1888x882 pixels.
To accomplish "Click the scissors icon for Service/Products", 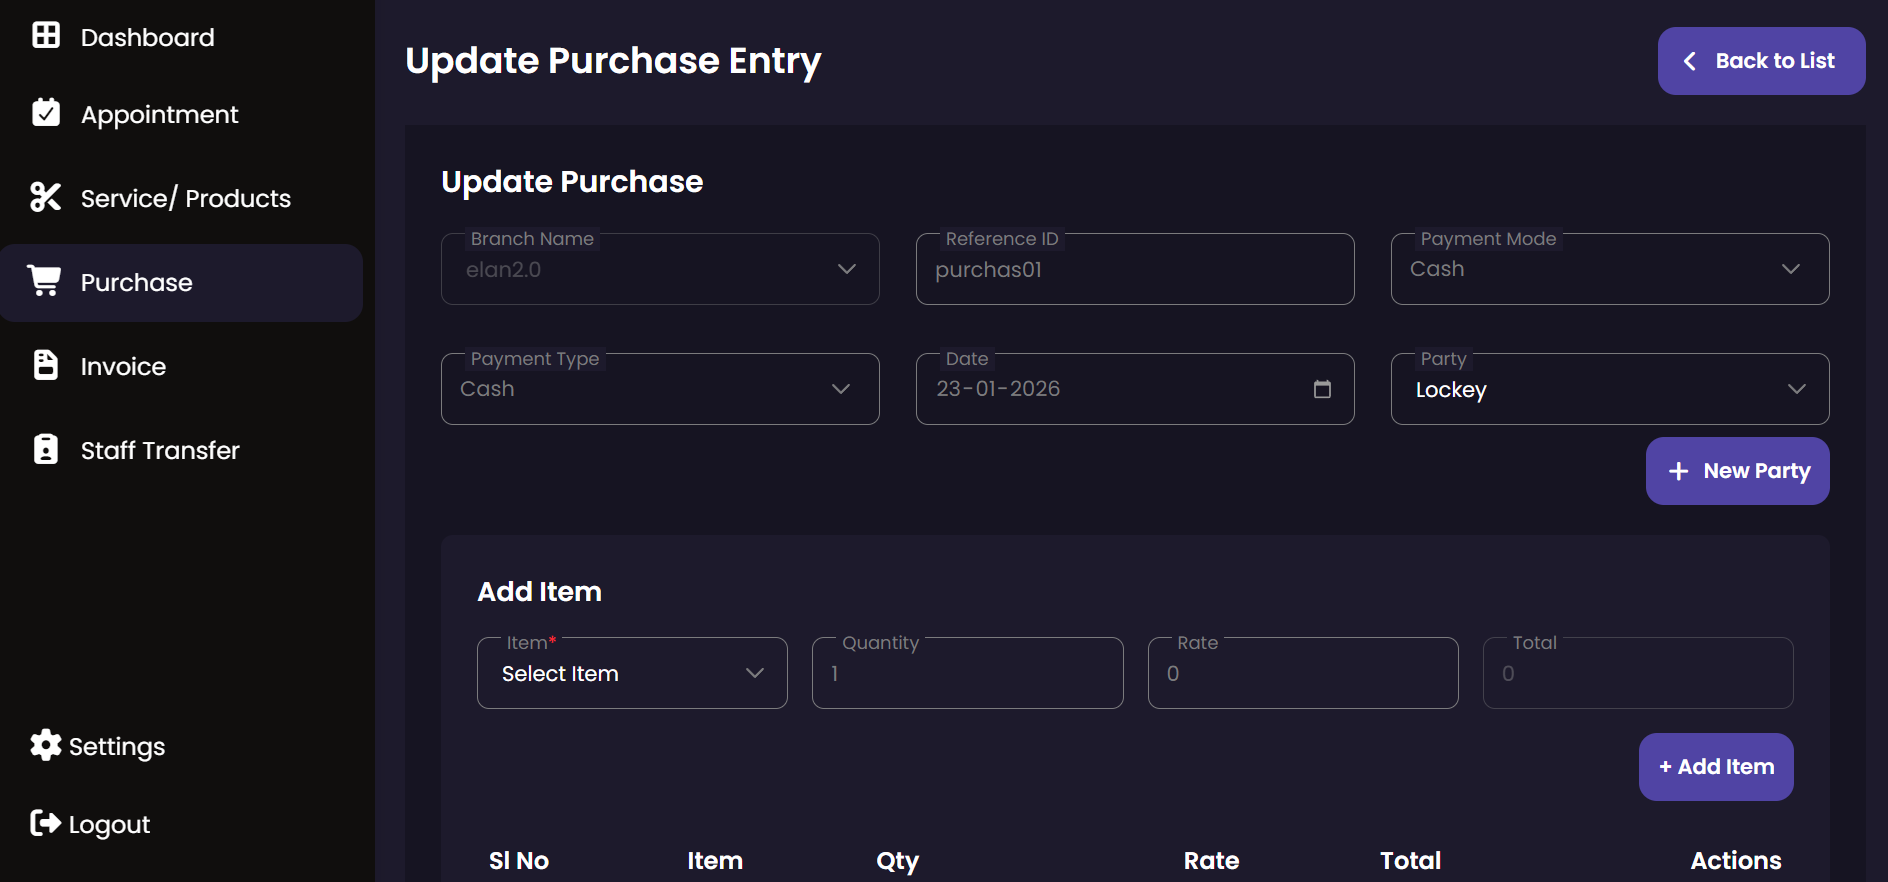I will coord(46,197).
